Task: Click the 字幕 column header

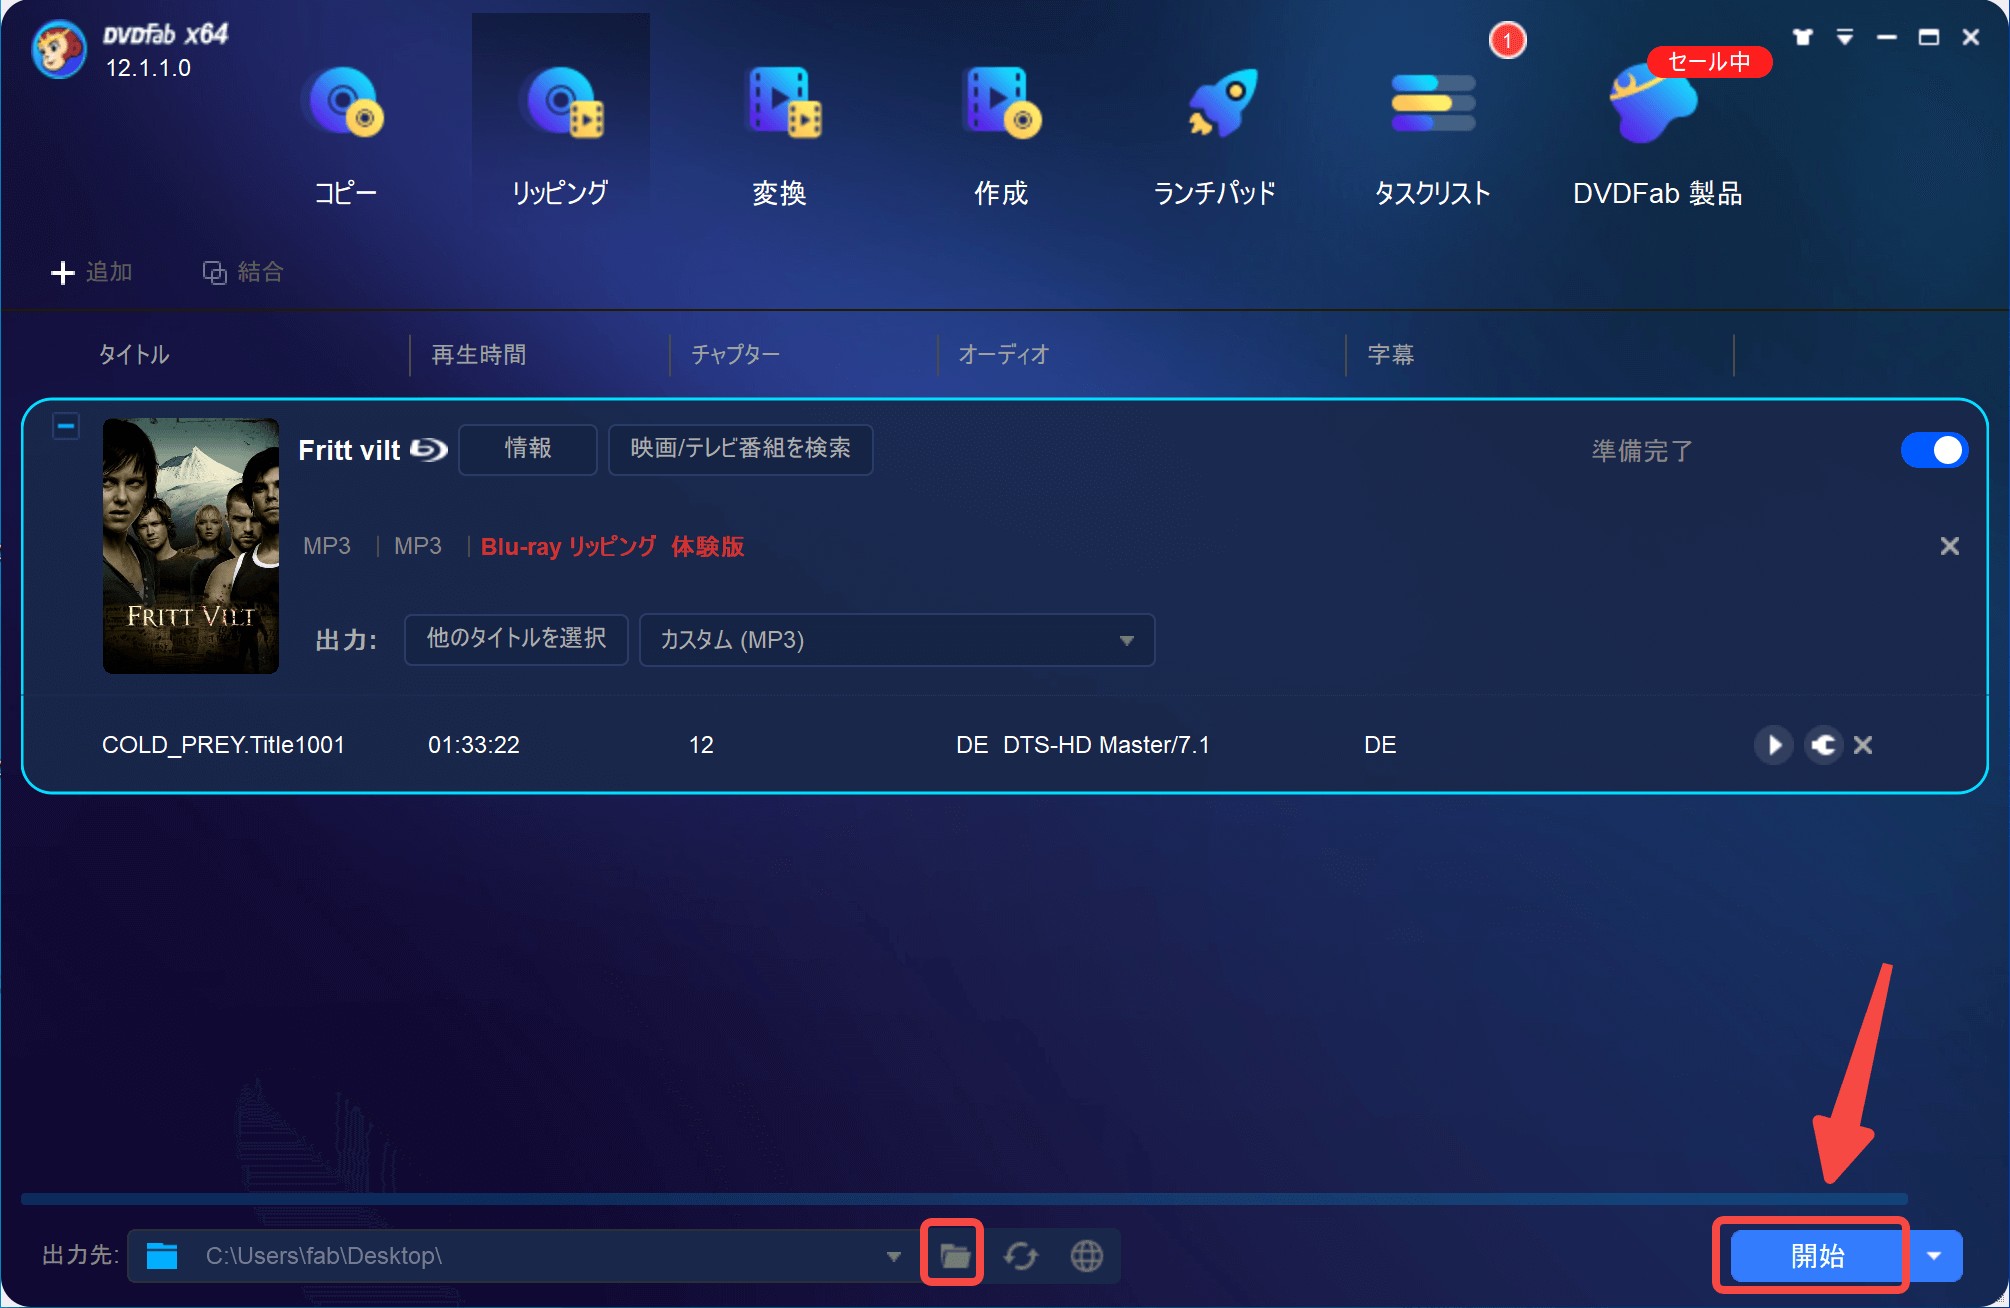Action: pos(1391,355)
